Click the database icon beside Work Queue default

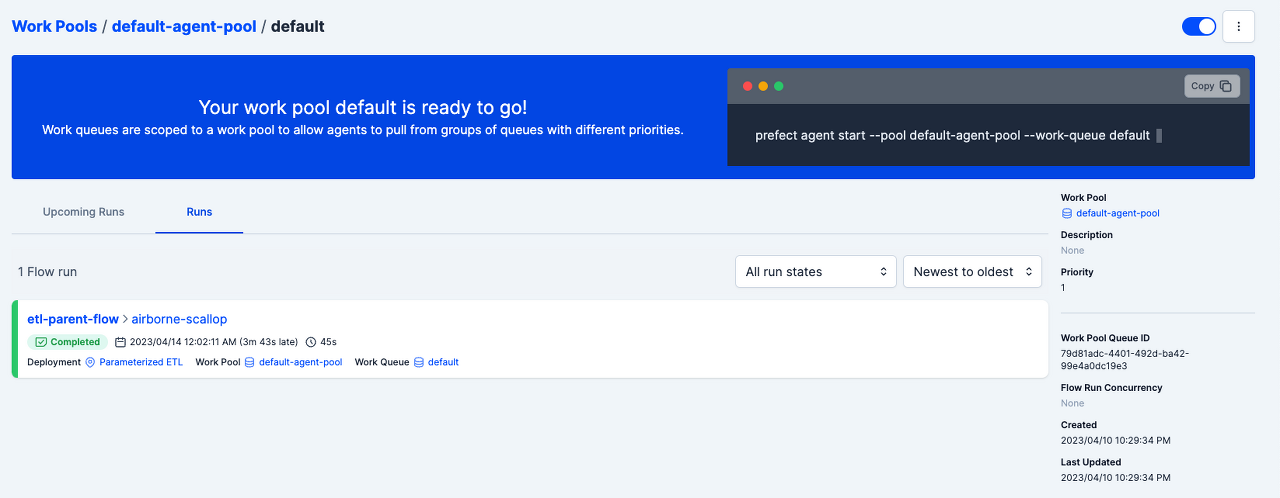(x=419, y=362)
